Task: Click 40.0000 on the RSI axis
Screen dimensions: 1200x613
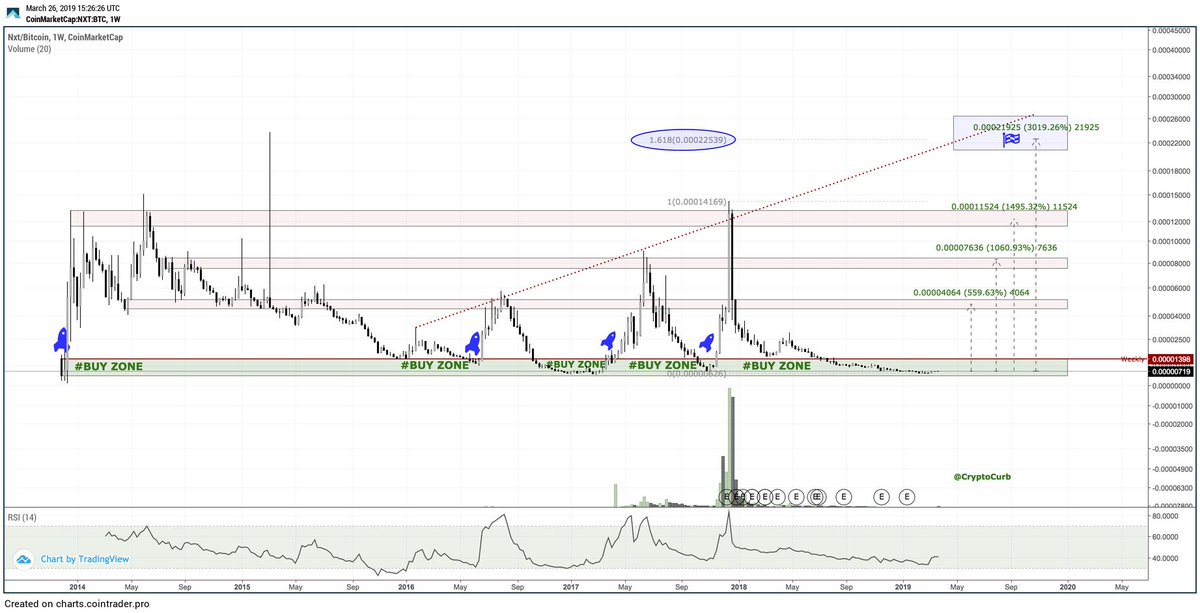Action: 1164,558
